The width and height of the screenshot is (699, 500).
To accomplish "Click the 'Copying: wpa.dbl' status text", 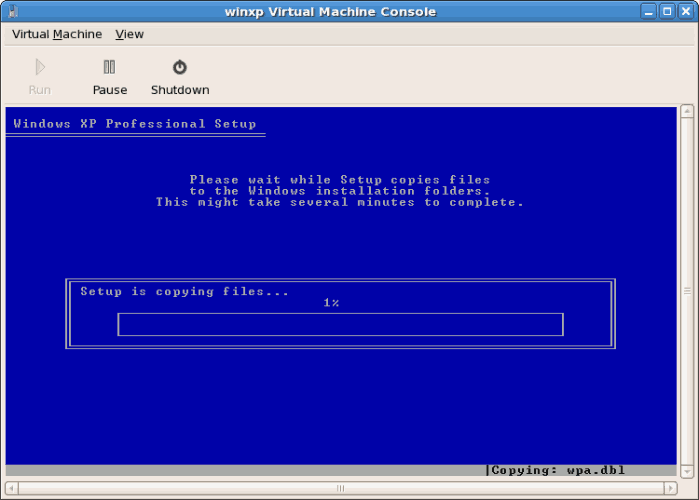I will click(x=548, y=470).
